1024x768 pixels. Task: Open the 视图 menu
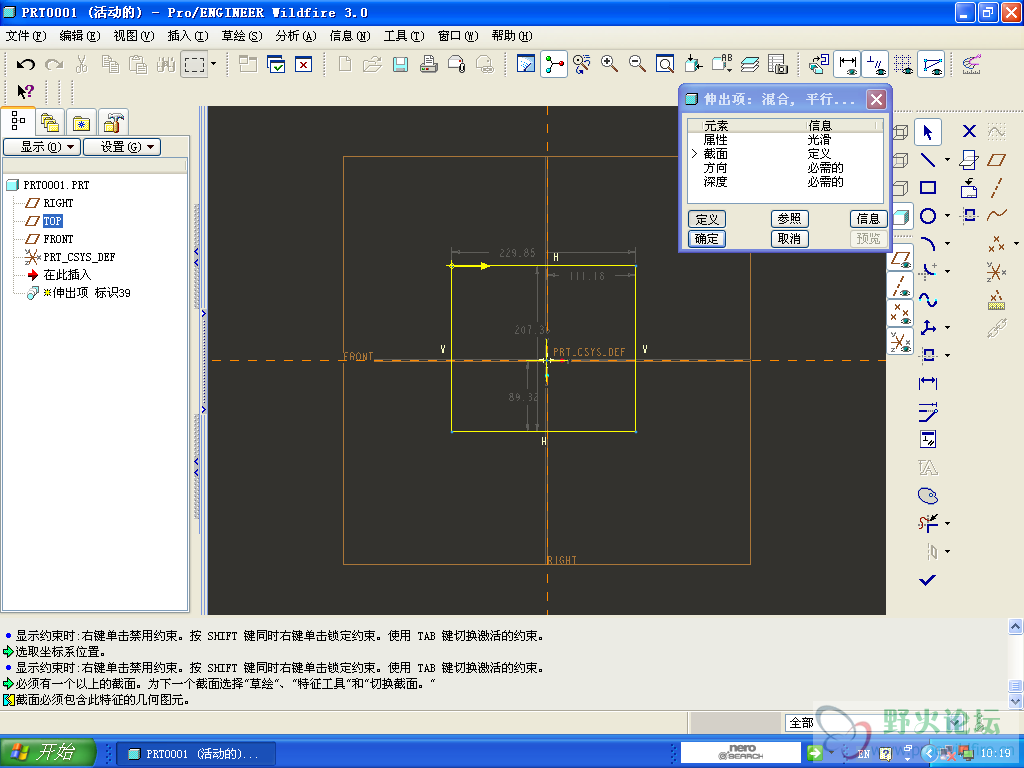click(134, 36)
